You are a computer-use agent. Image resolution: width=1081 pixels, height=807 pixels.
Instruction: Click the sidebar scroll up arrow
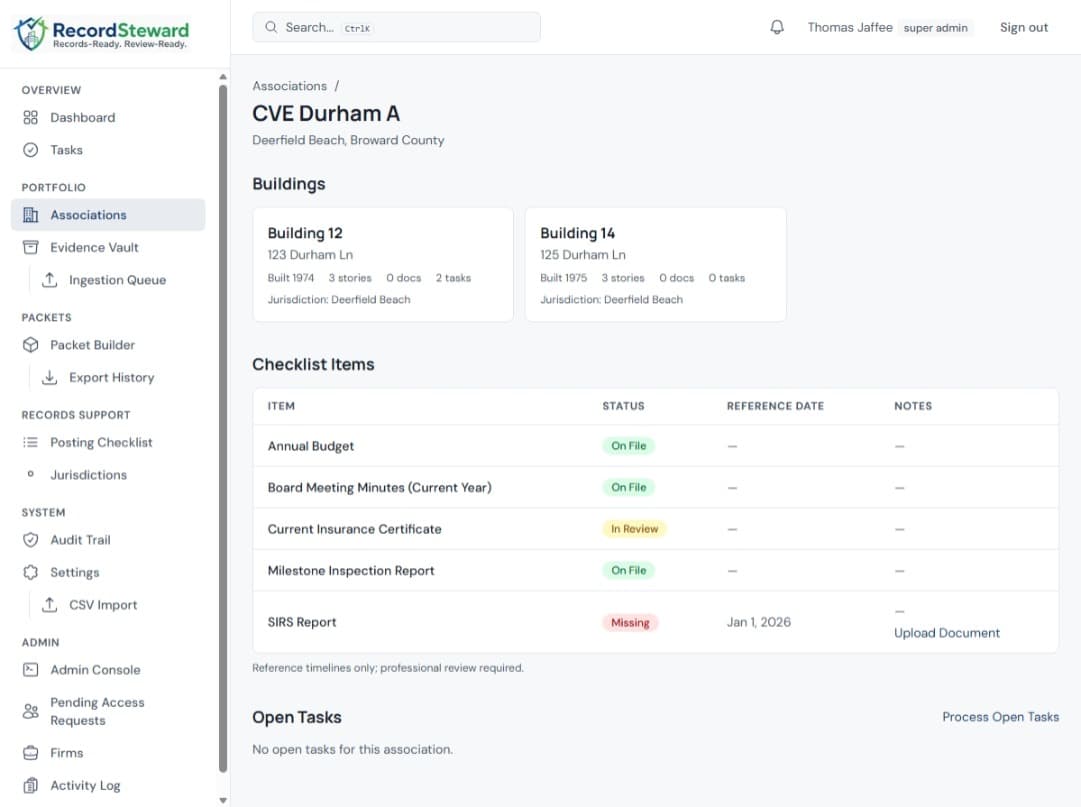[x=223, y=76]
